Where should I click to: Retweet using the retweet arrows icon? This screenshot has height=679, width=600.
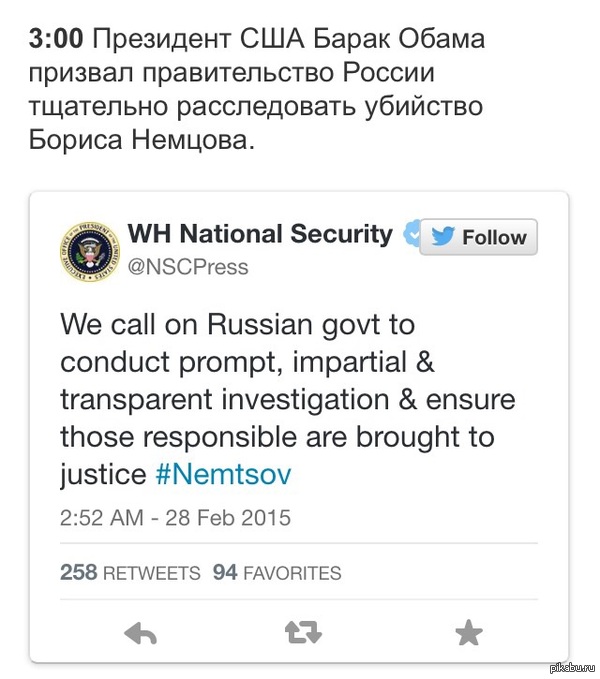303,632
